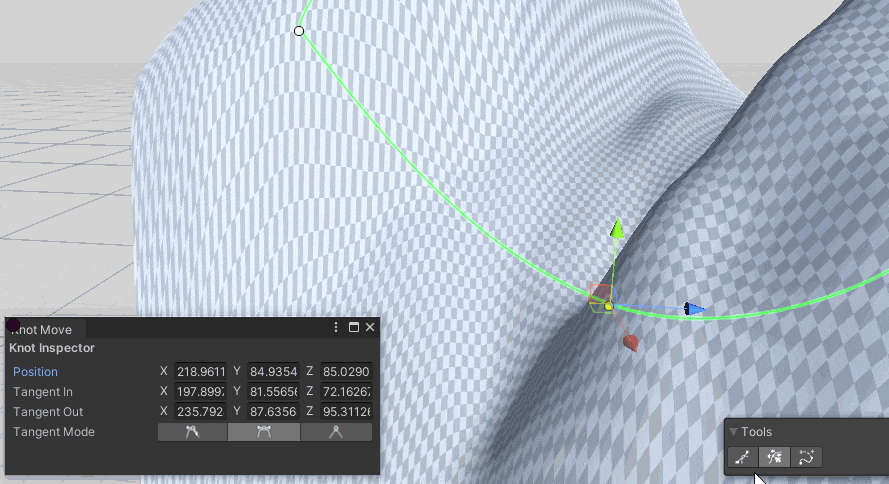Screen dimensions: 889x484
Task: Click the Position X input field
Action: pos(200,372)
